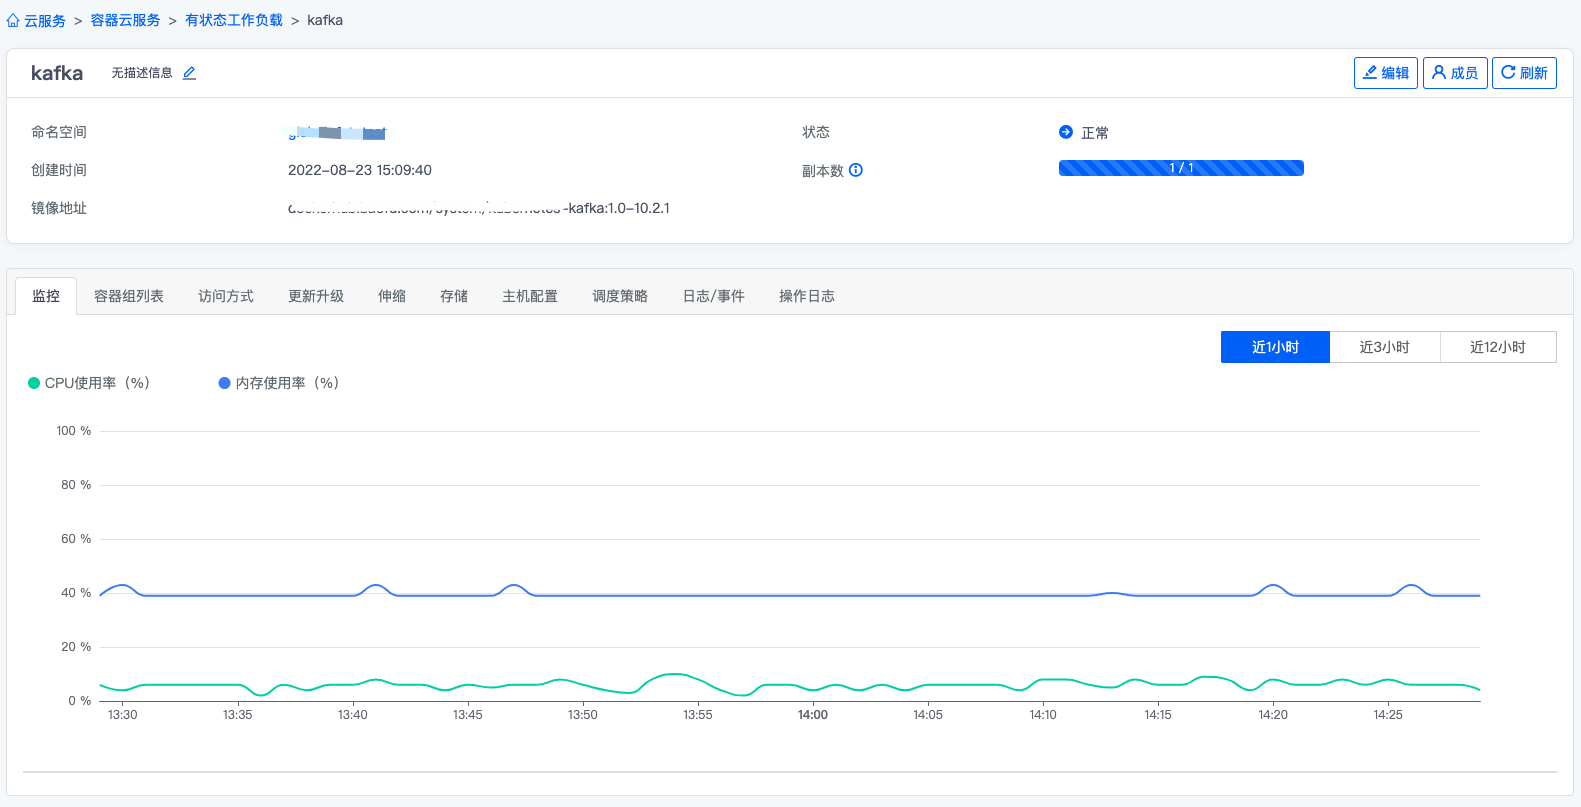Image resolution: width=1581 pixels, height=807 pixels.
Task: Click the kafka title heading
Action: click(57, 73)
